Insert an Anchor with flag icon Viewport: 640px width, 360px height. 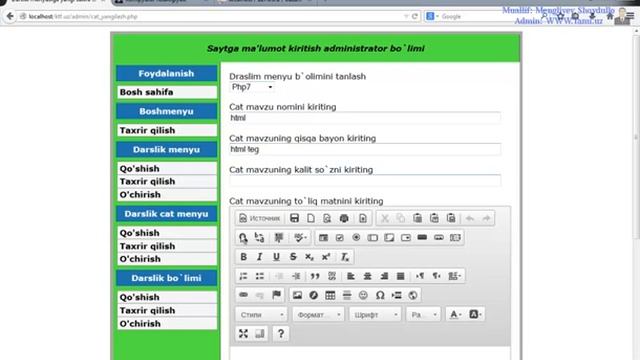[x=276, y=295]
